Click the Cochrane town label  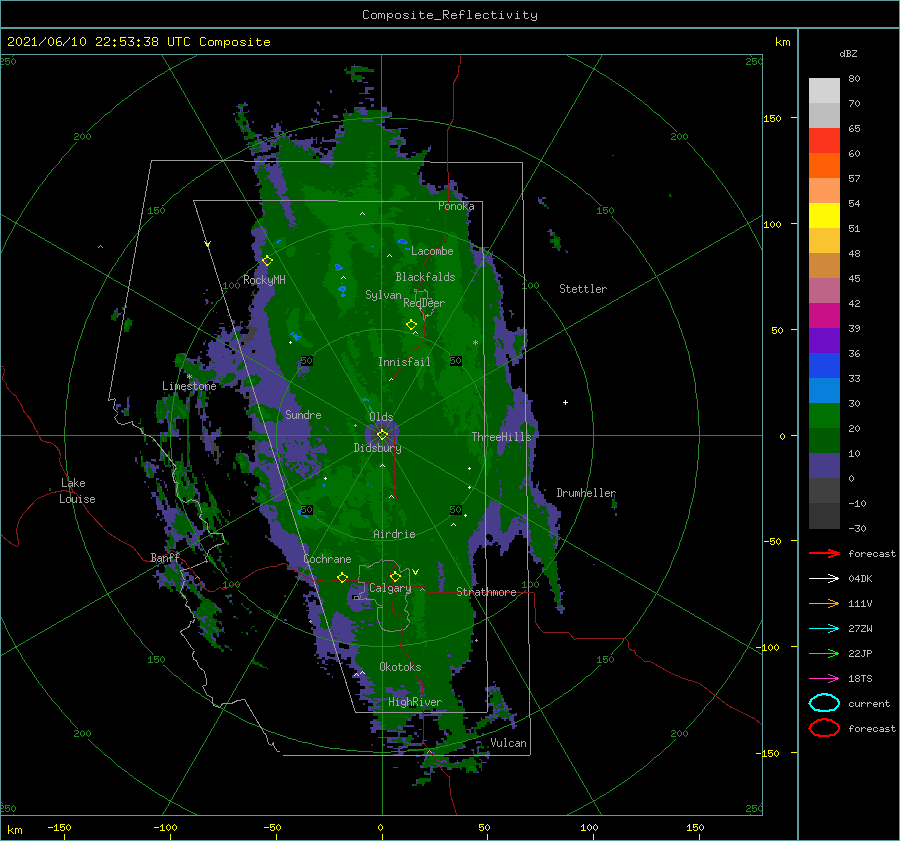coord(327,559)
